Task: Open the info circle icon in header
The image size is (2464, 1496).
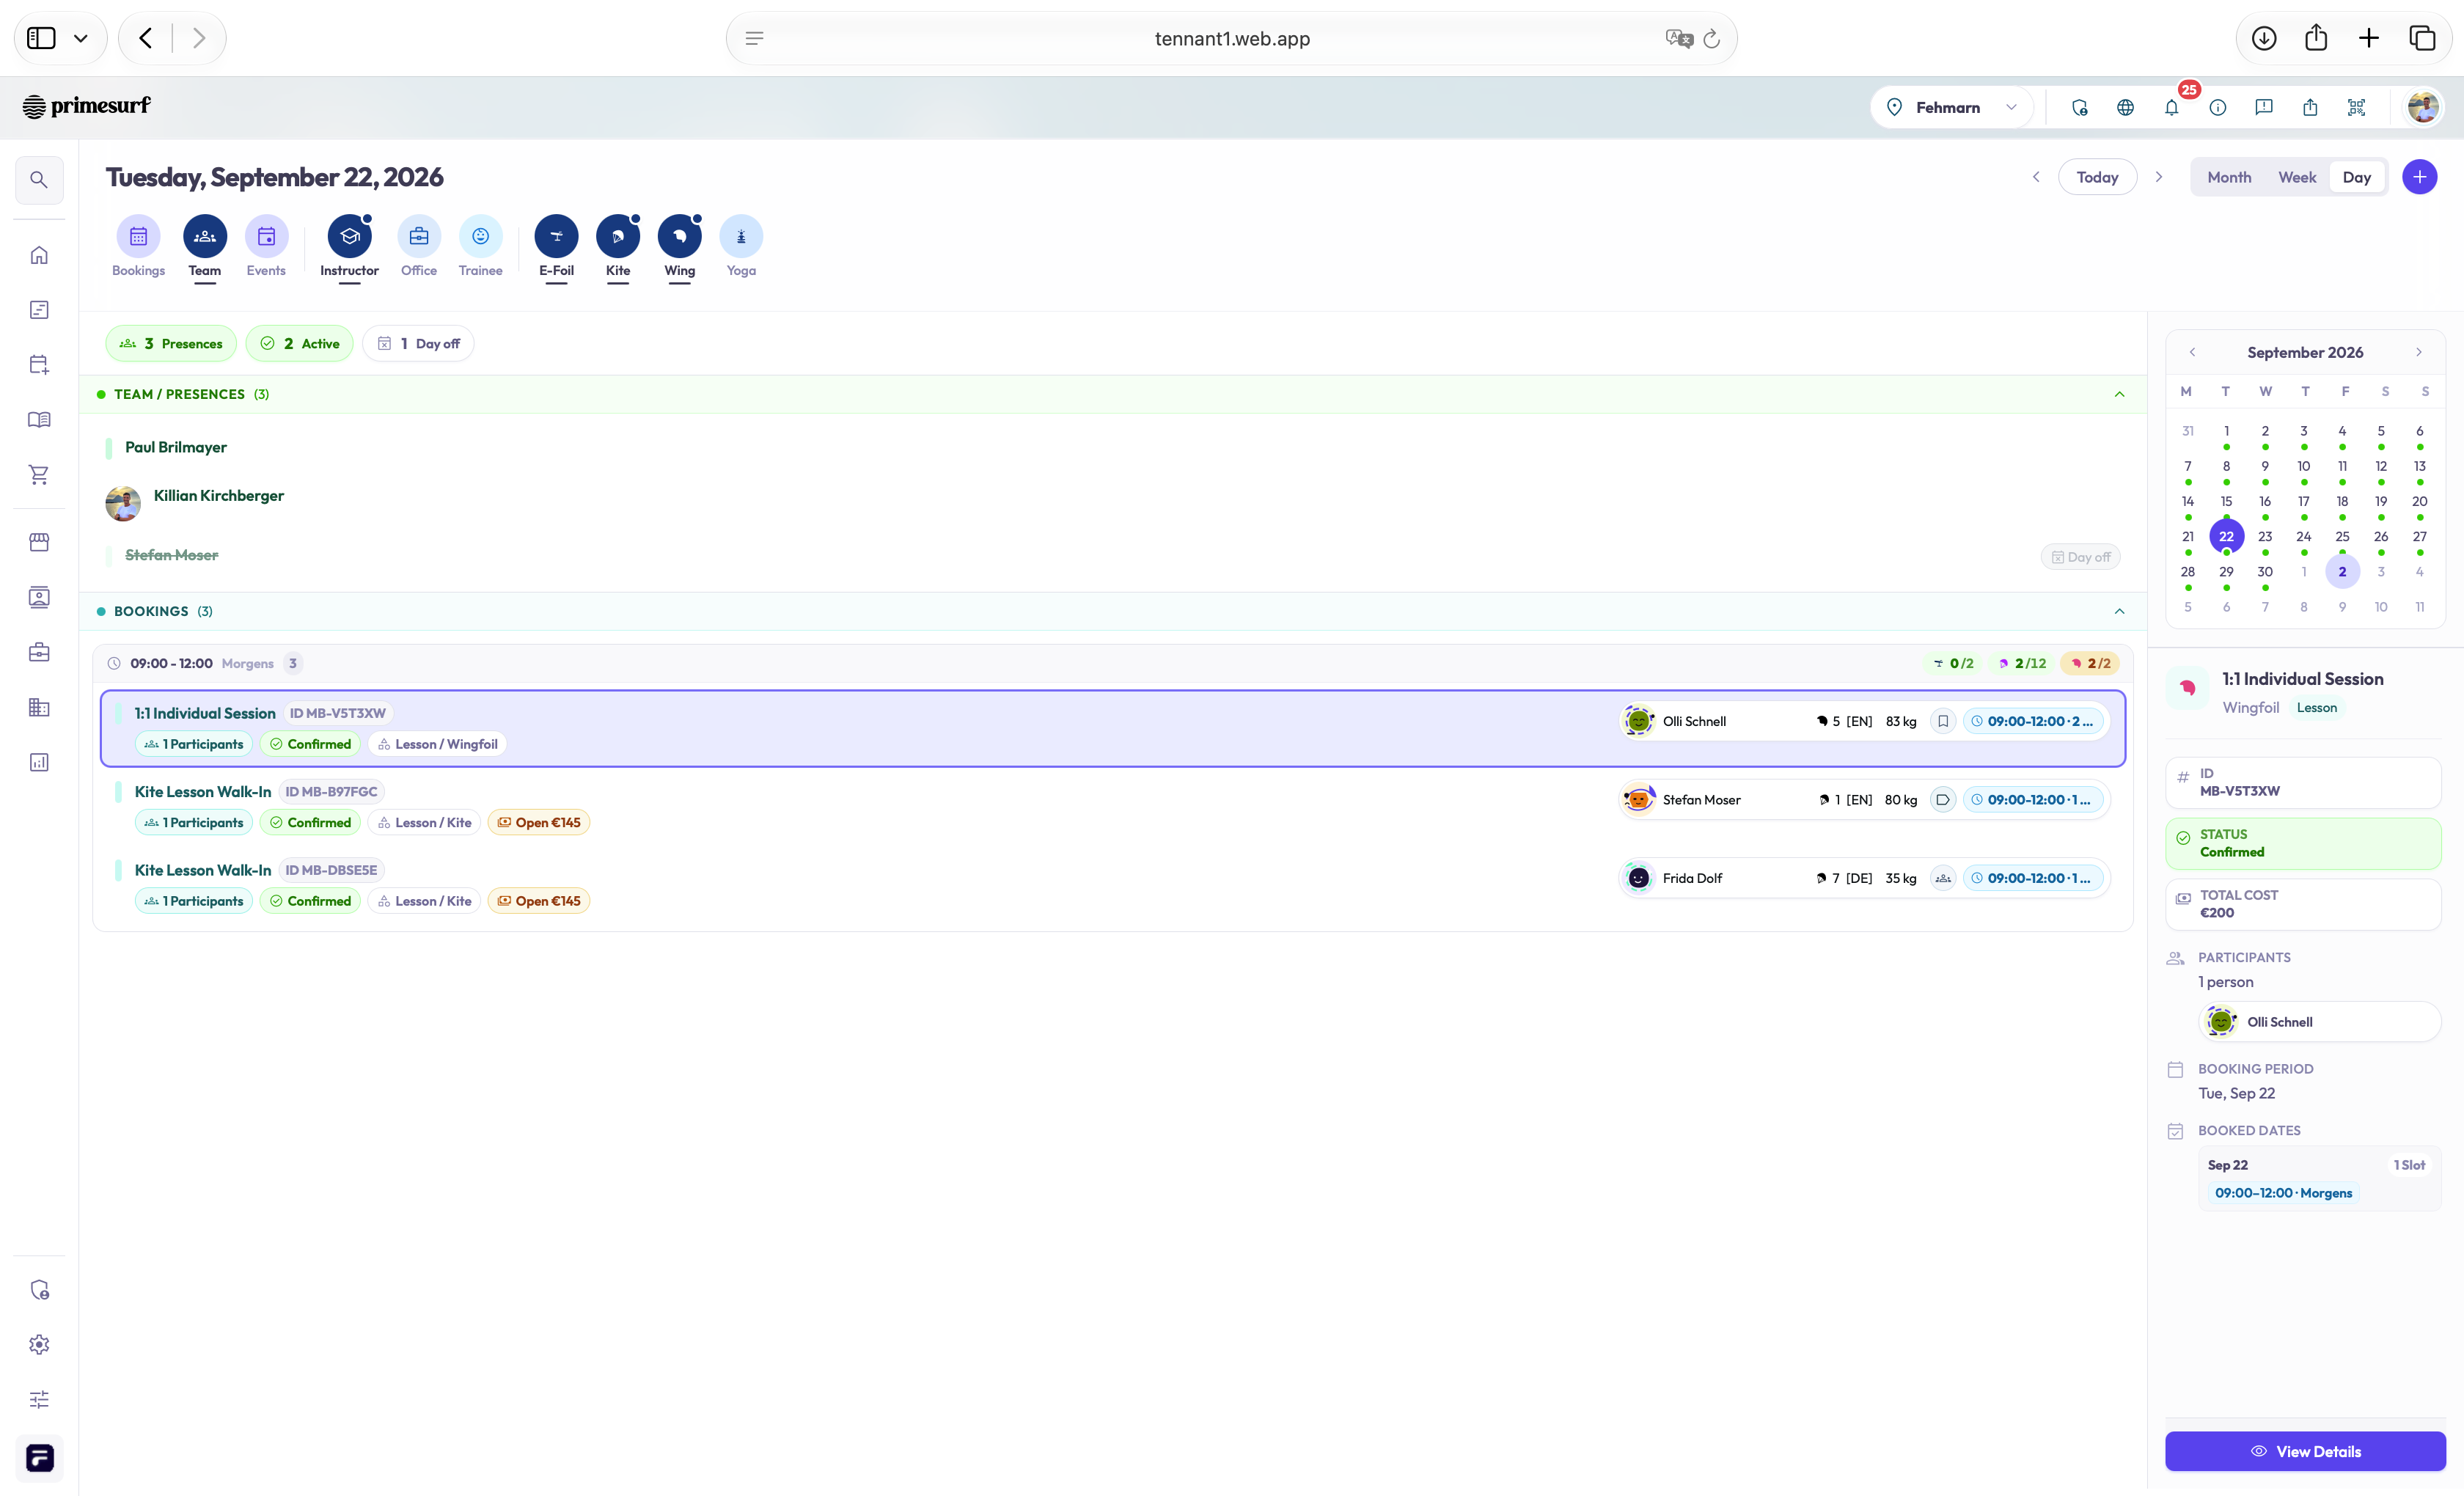Action: [2217, 107]
